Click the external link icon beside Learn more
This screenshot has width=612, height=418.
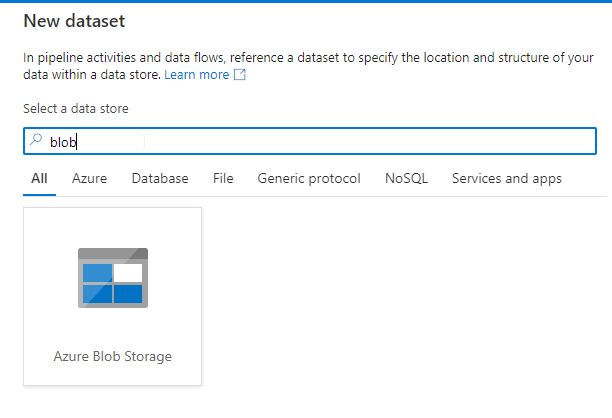(239, 75)
